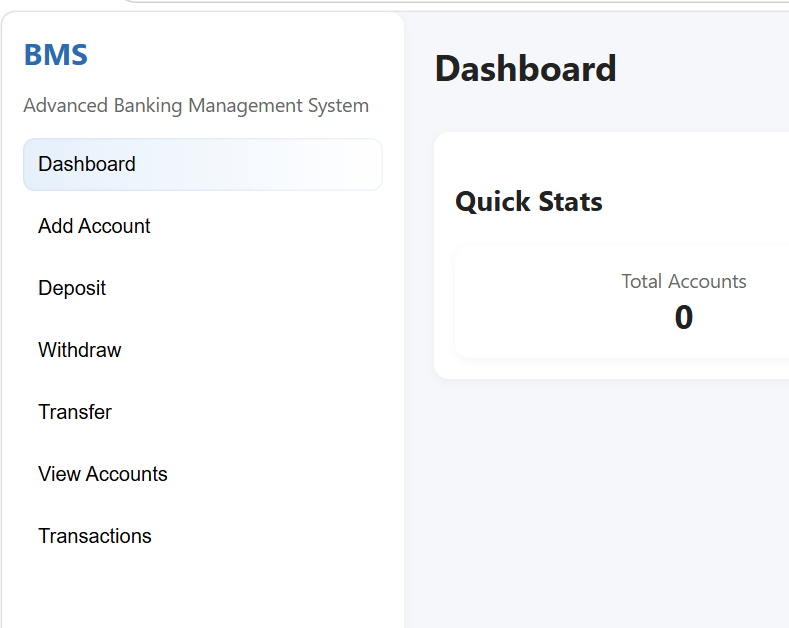
Task: Select Deposit in the sidebar
Action: click(203, 288)
